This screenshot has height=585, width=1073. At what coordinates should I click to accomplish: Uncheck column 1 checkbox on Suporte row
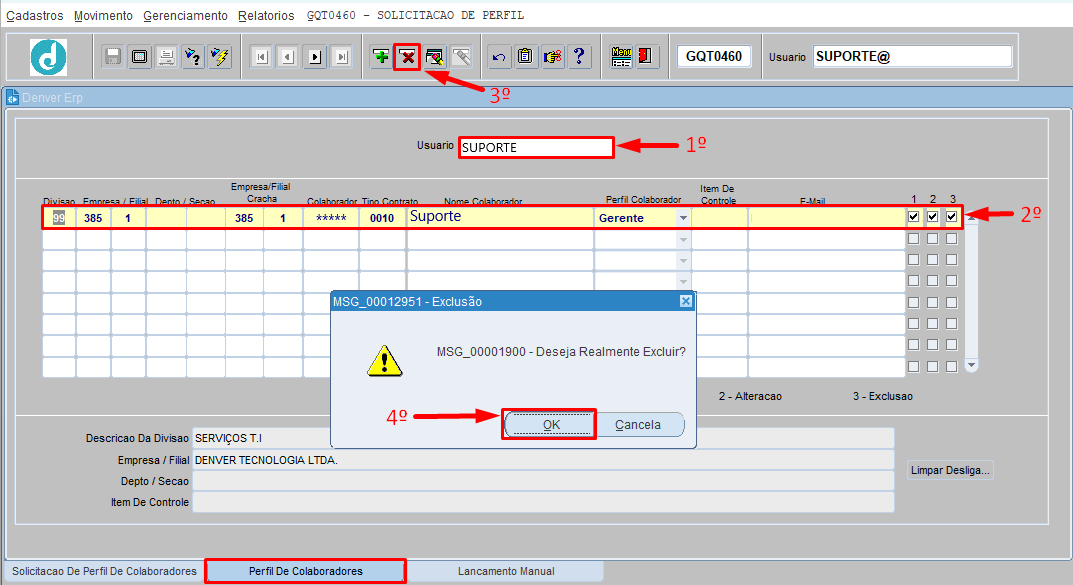point(914,217)
